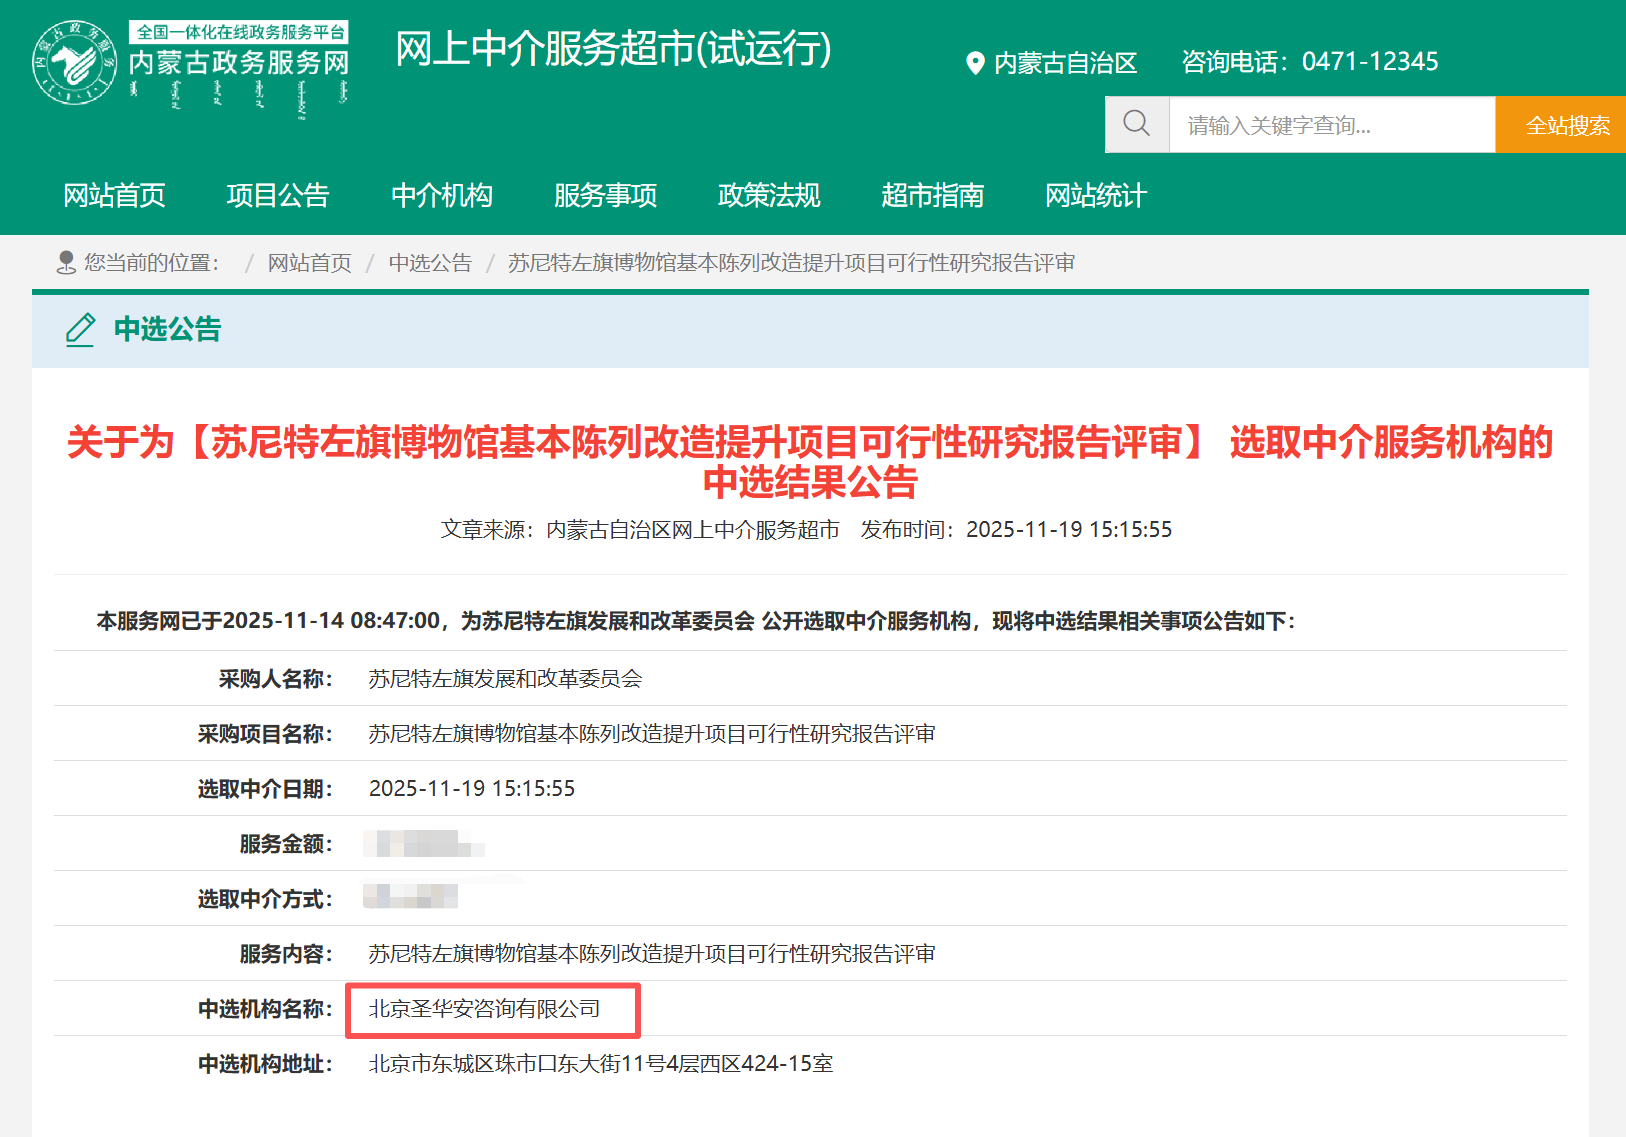Open the 政策法规 section

click(768, 196)
